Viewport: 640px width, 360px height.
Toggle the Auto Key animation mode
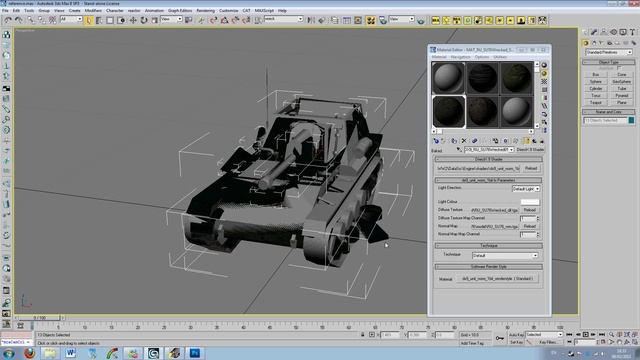pyautogui.click(x=516, y=335)
